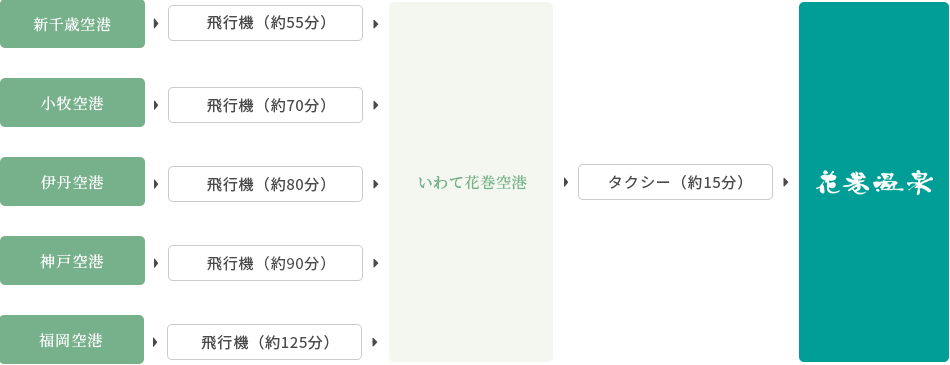Click the いわて花巻空港 panel

471,182
